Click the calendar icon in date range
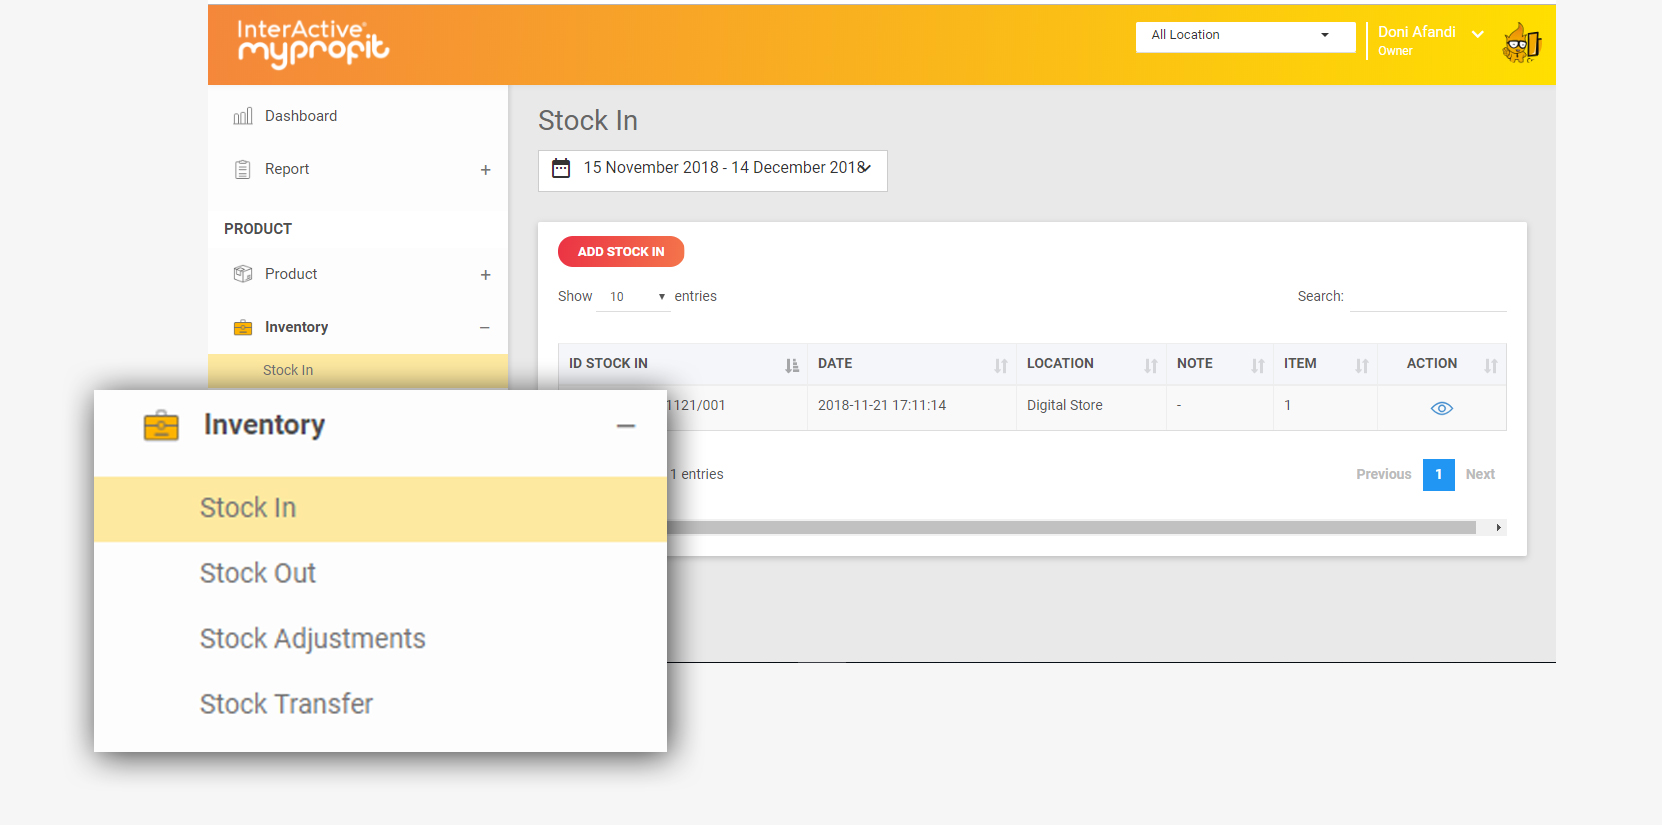 point(561,168)
